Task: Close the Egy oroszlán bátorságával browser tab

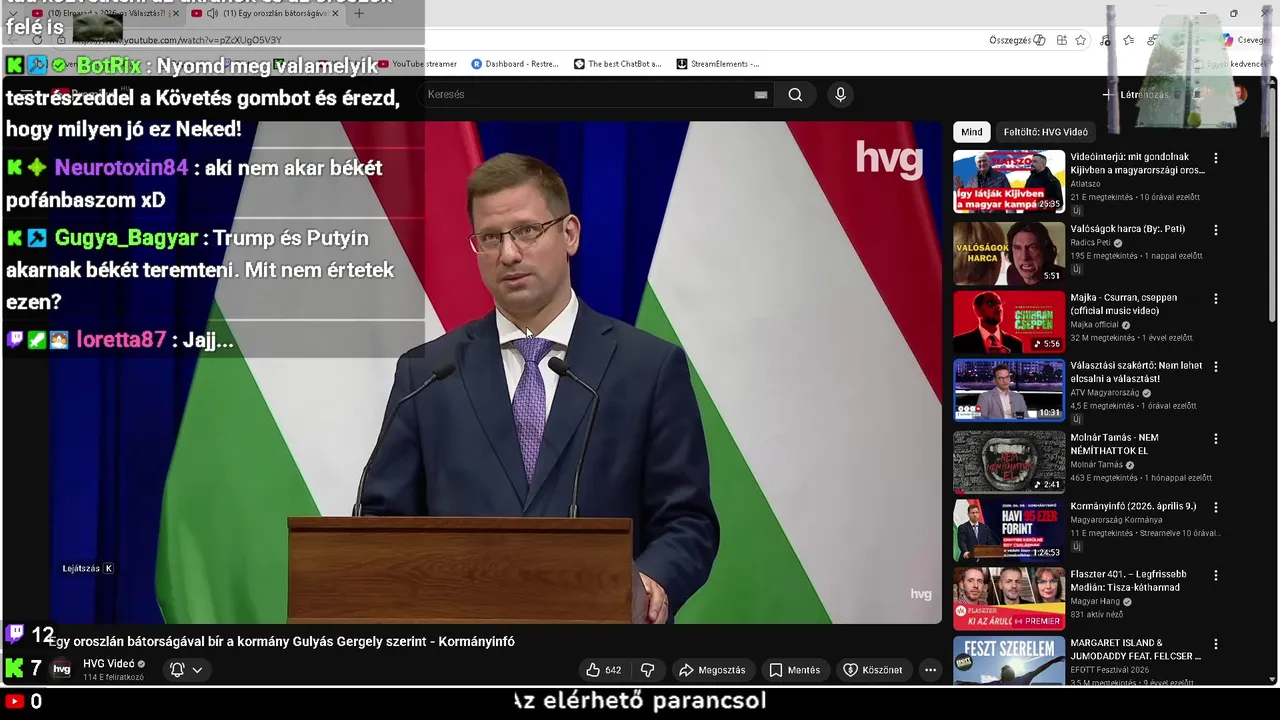Action: pyautogui.click(x=335, y=13)
